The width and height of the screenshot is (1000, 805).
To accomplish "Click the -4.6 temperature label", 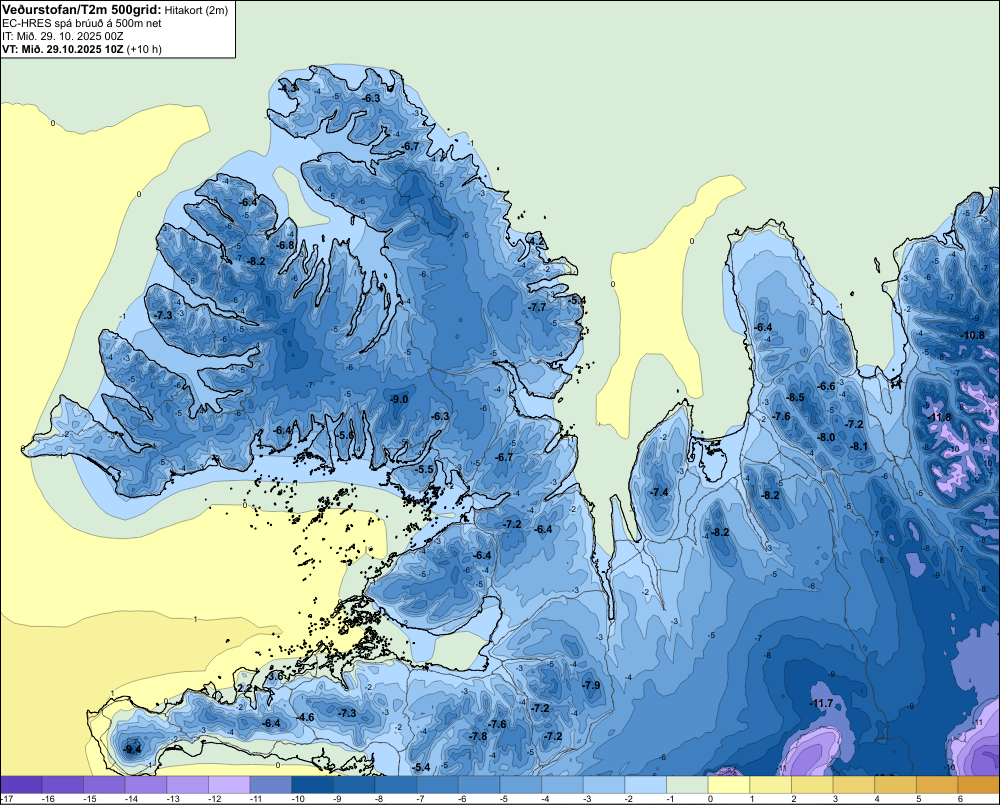I will click(x=305, y=718).
